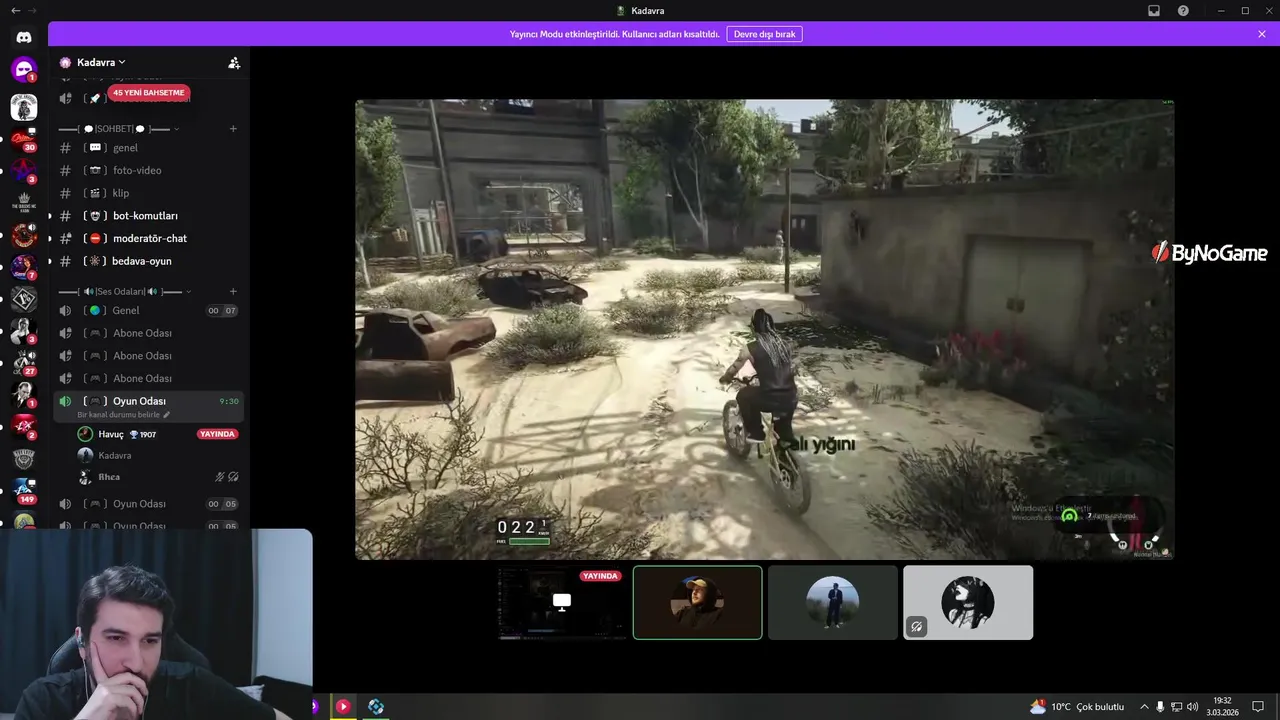
Task: Select participant tile with standing figure avatar
Action: click(832, 602)
